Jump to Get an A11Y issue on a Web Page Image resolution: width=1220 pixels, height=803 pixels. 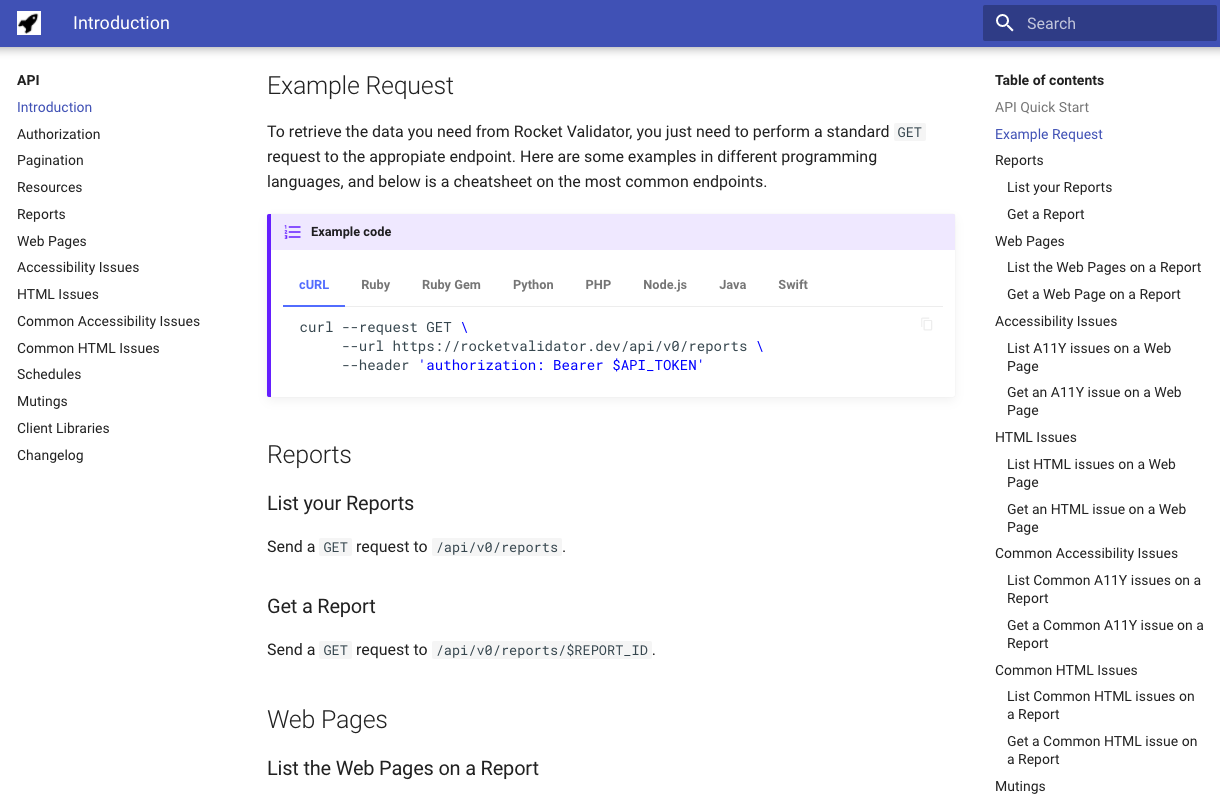coord(1094,401)
